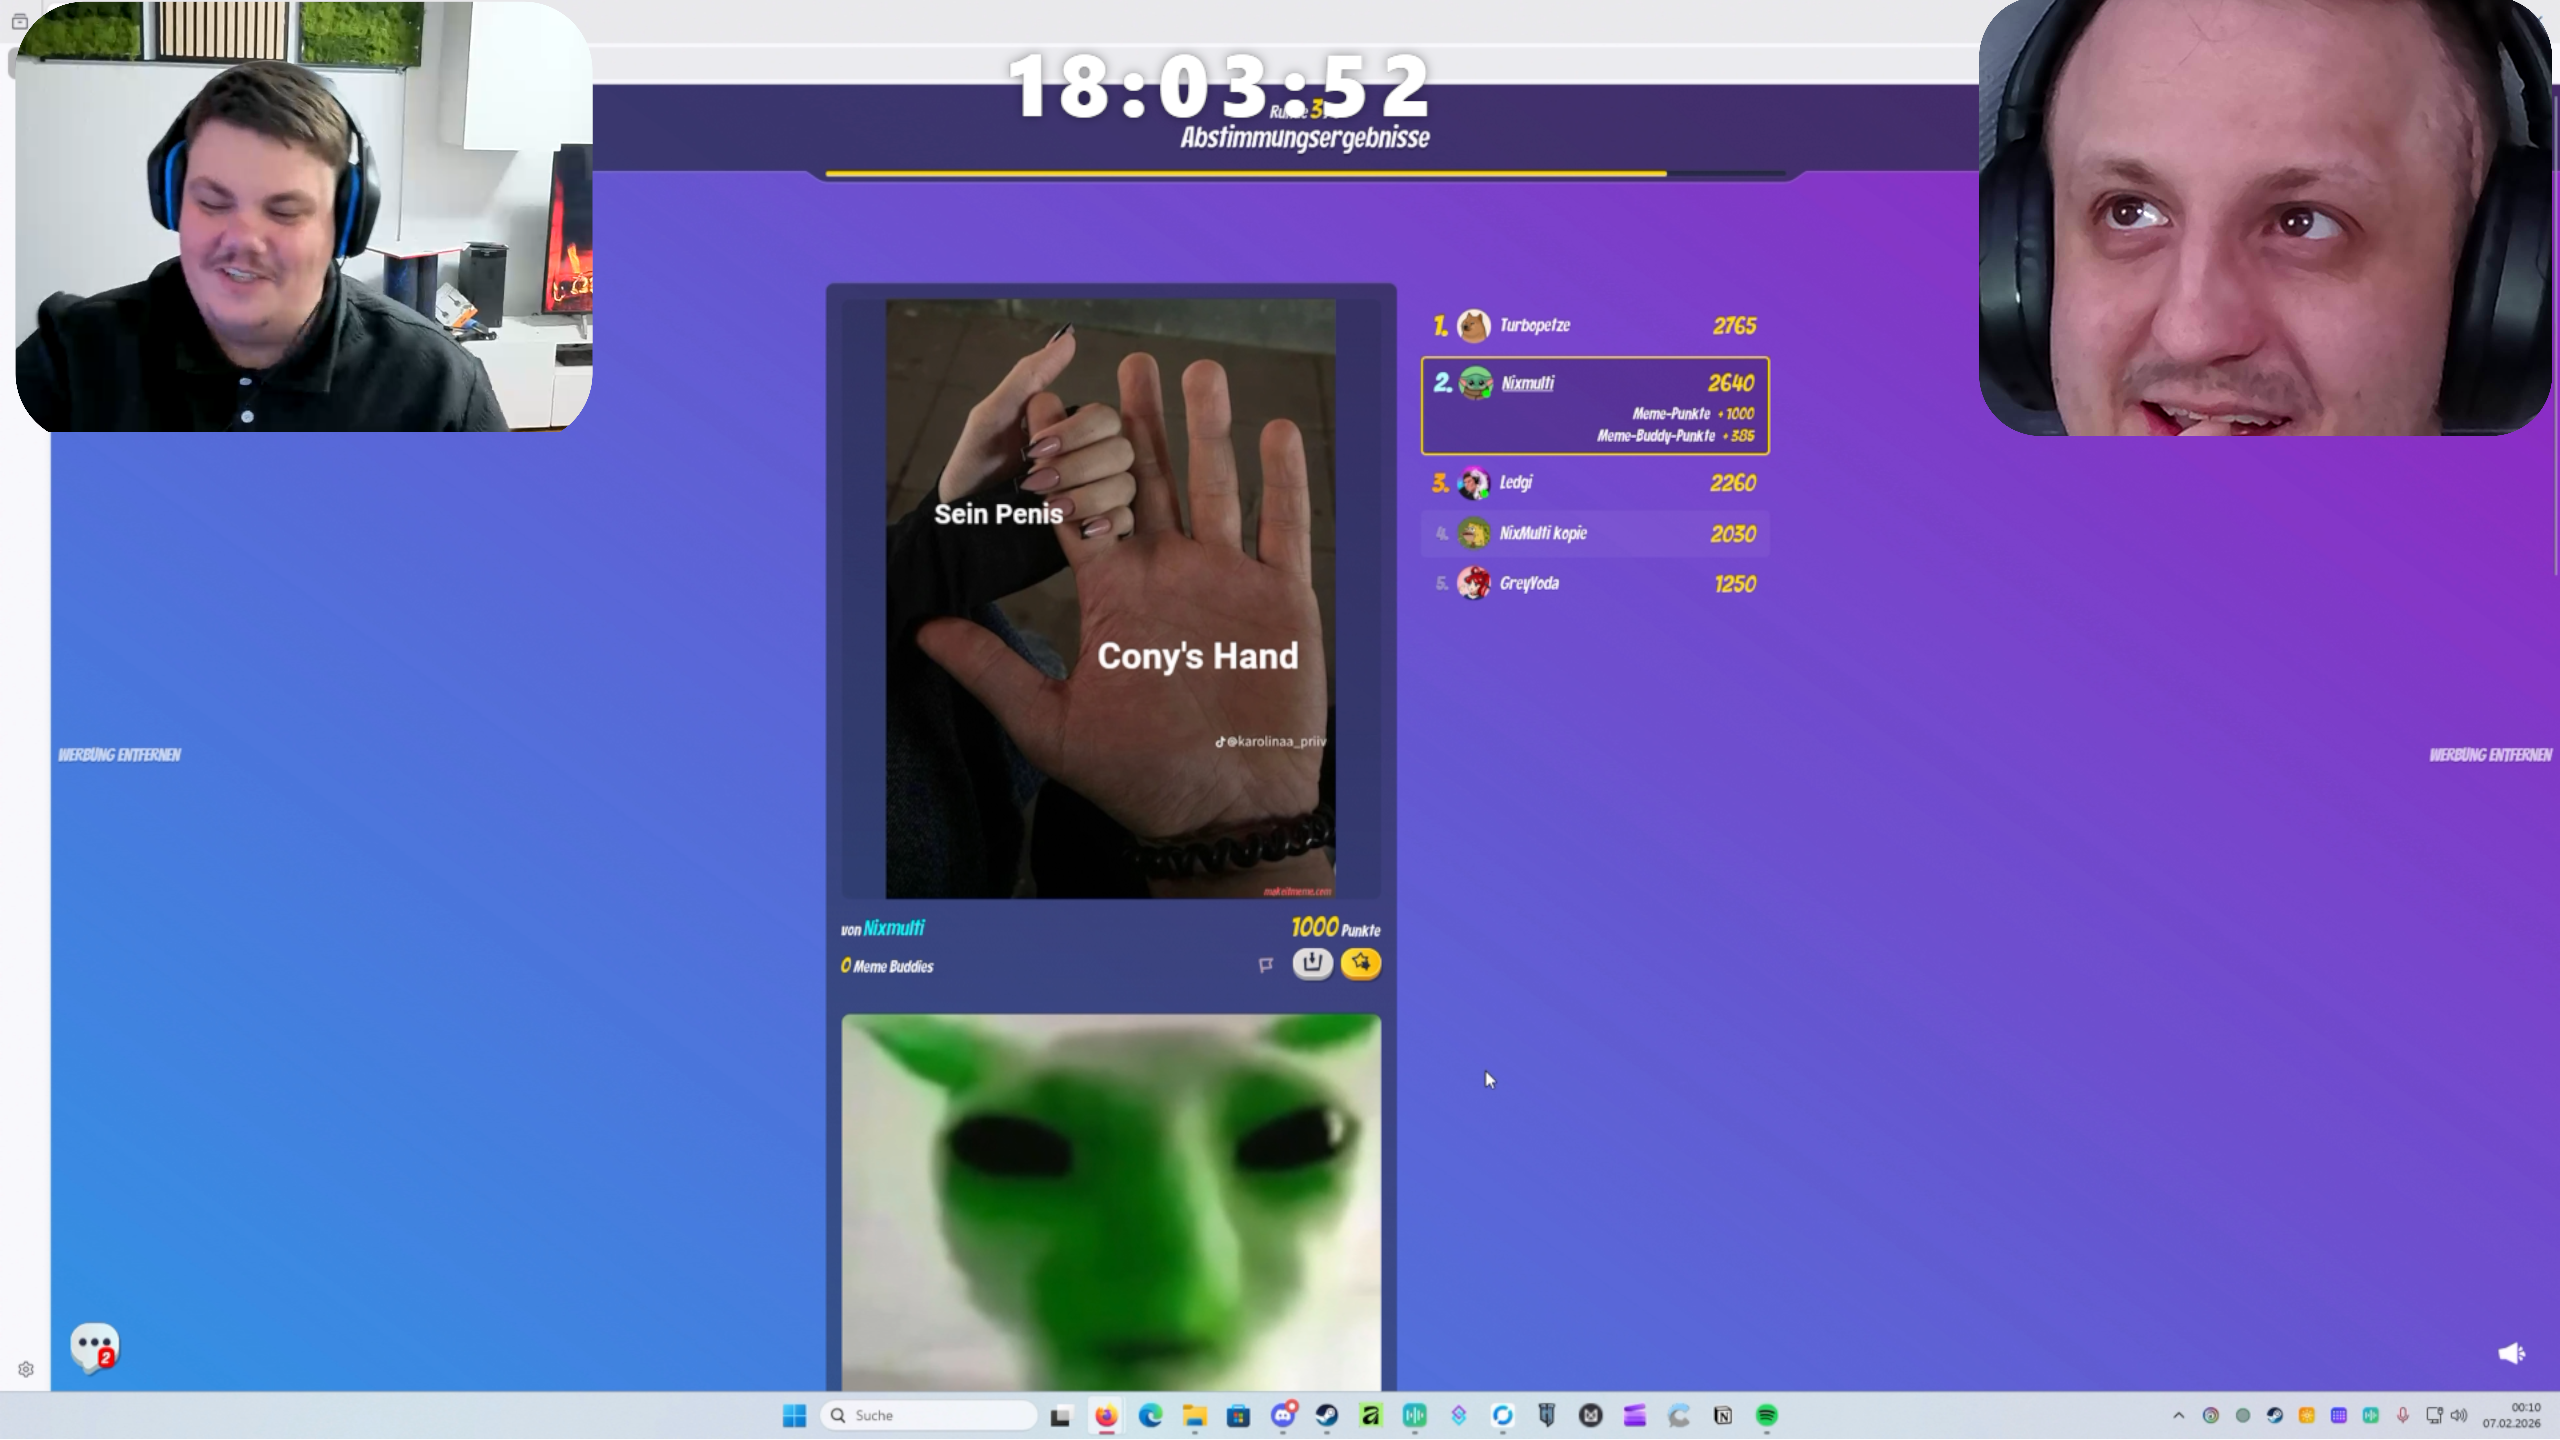Open Nixmulti author link under meme
2560x1440 pixels.
click(894, 928)
